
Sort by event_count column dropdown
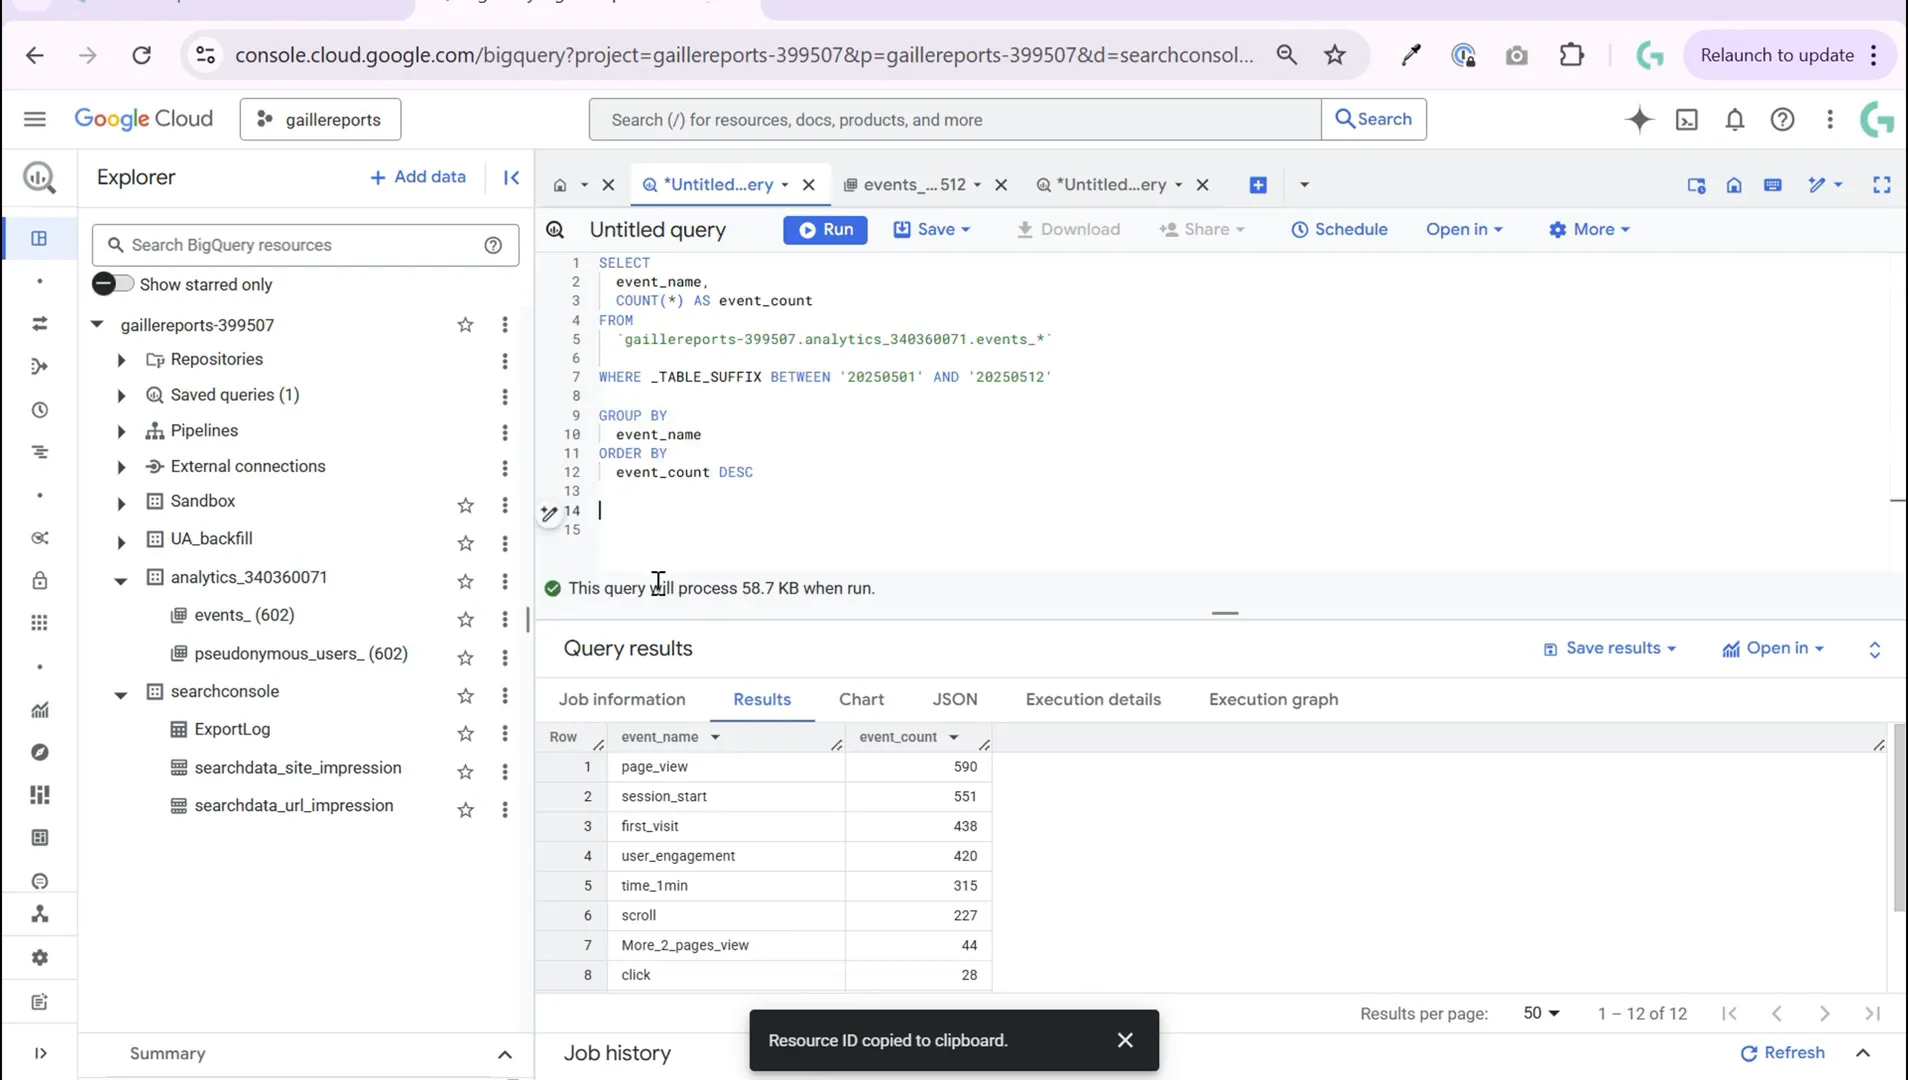953,737
